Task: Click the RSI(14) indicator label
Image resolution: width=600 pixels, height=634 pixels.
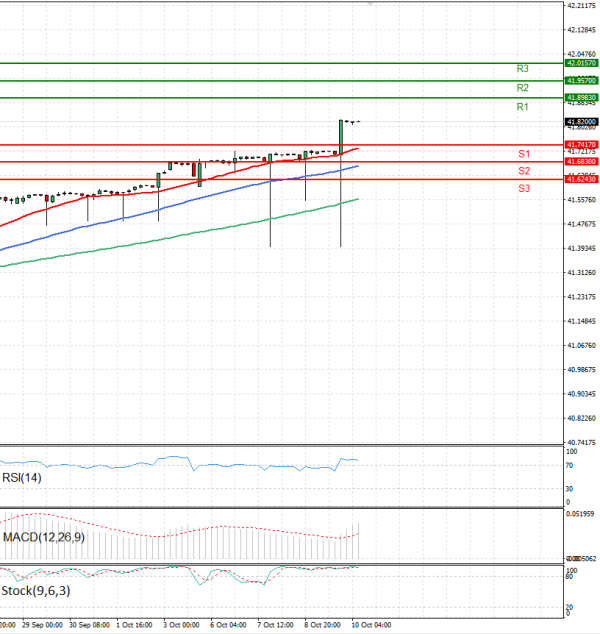Action: [23, 478]
